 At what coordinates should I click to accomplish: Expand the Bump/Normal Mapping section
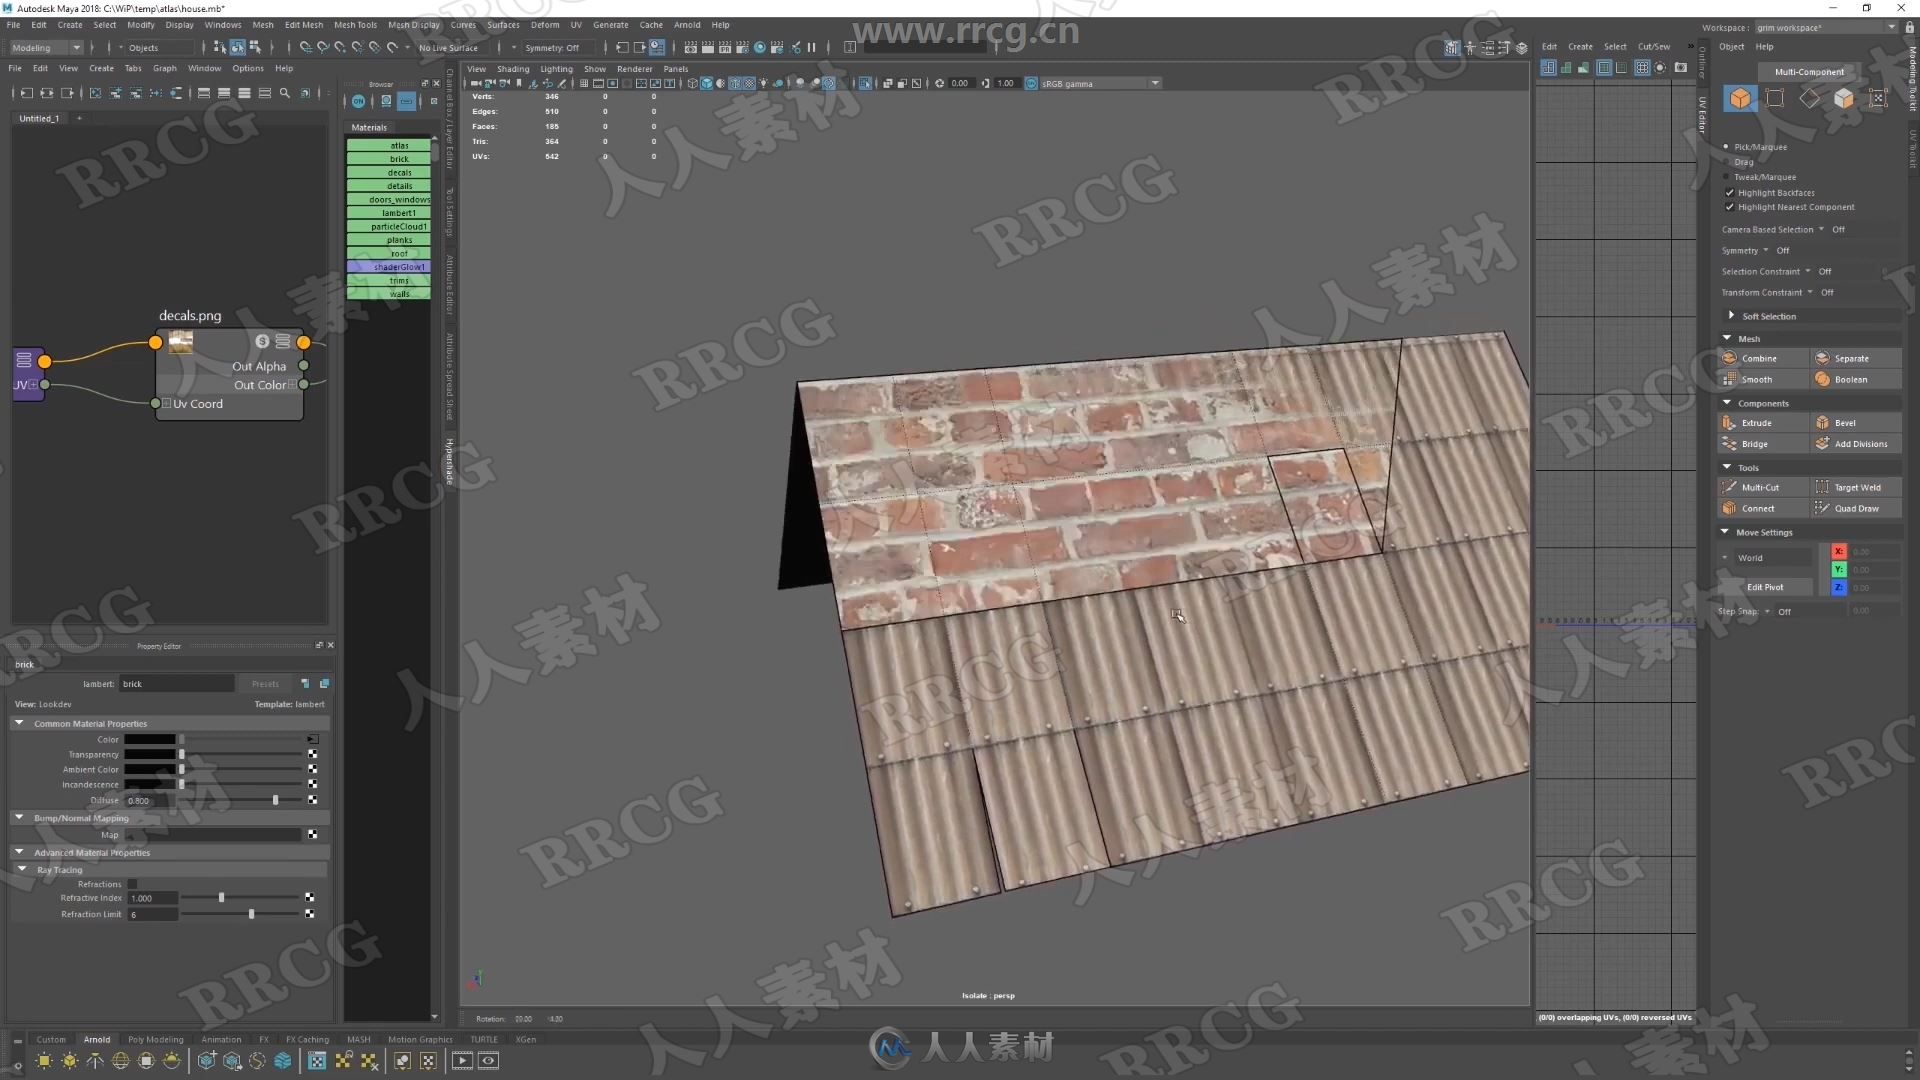[x=18, y=816]
